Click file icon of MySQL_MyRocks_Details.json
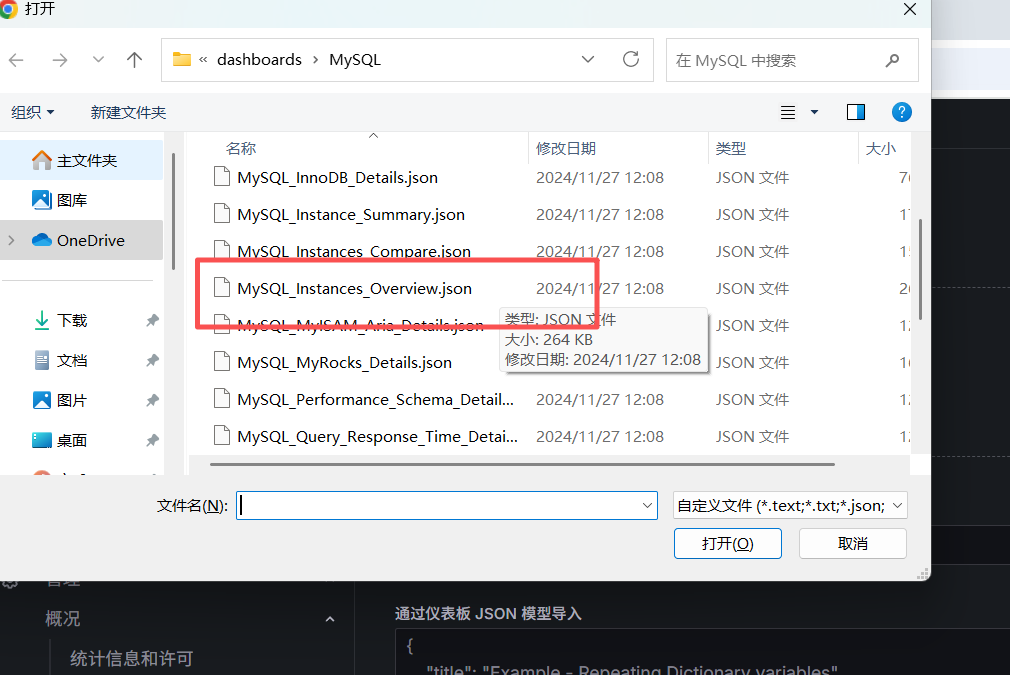Viewport: 1010px width, 675px height. point(222,361)
